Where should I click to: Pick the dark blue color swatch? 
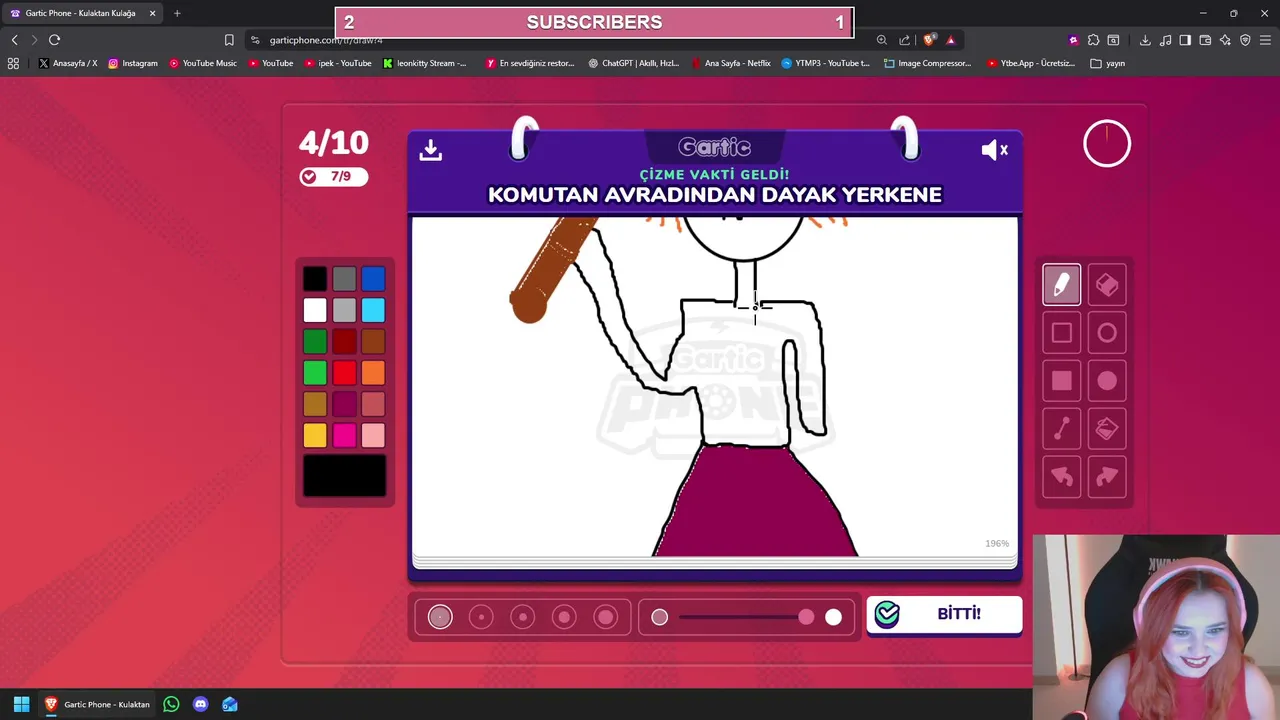pyautogui.click(x=373, y=279)
